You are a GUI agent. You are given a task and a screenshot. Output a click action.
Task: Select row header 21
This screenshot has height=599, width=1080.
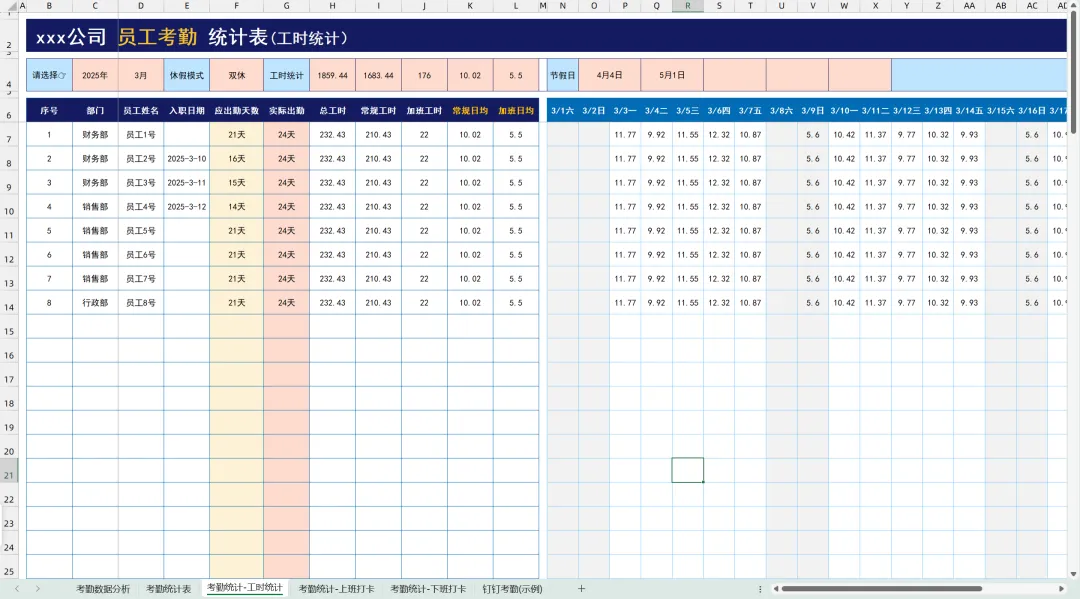coord(9,471)
